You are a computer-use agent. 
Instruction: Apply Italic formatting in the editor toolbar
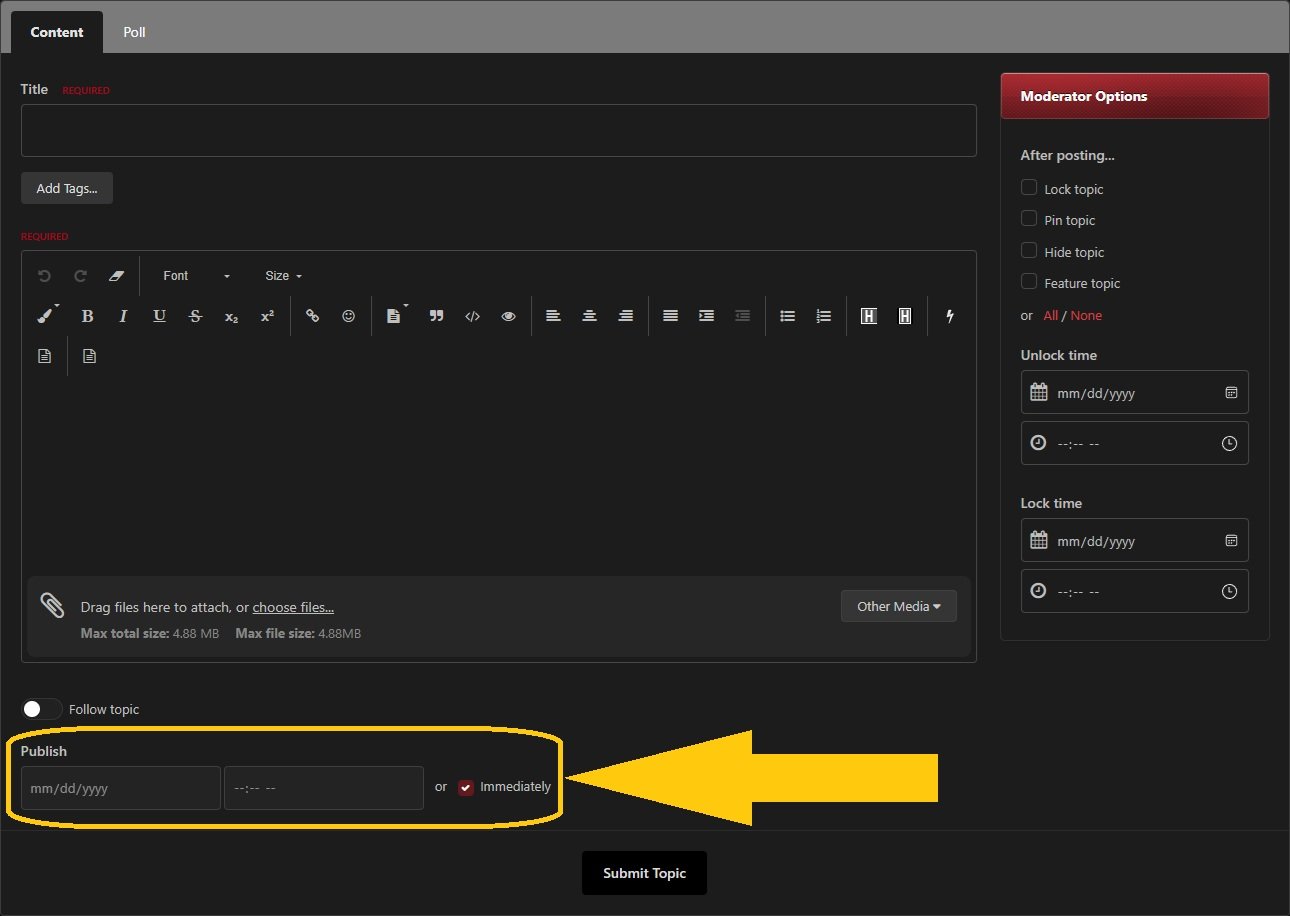tap(123, 316)
